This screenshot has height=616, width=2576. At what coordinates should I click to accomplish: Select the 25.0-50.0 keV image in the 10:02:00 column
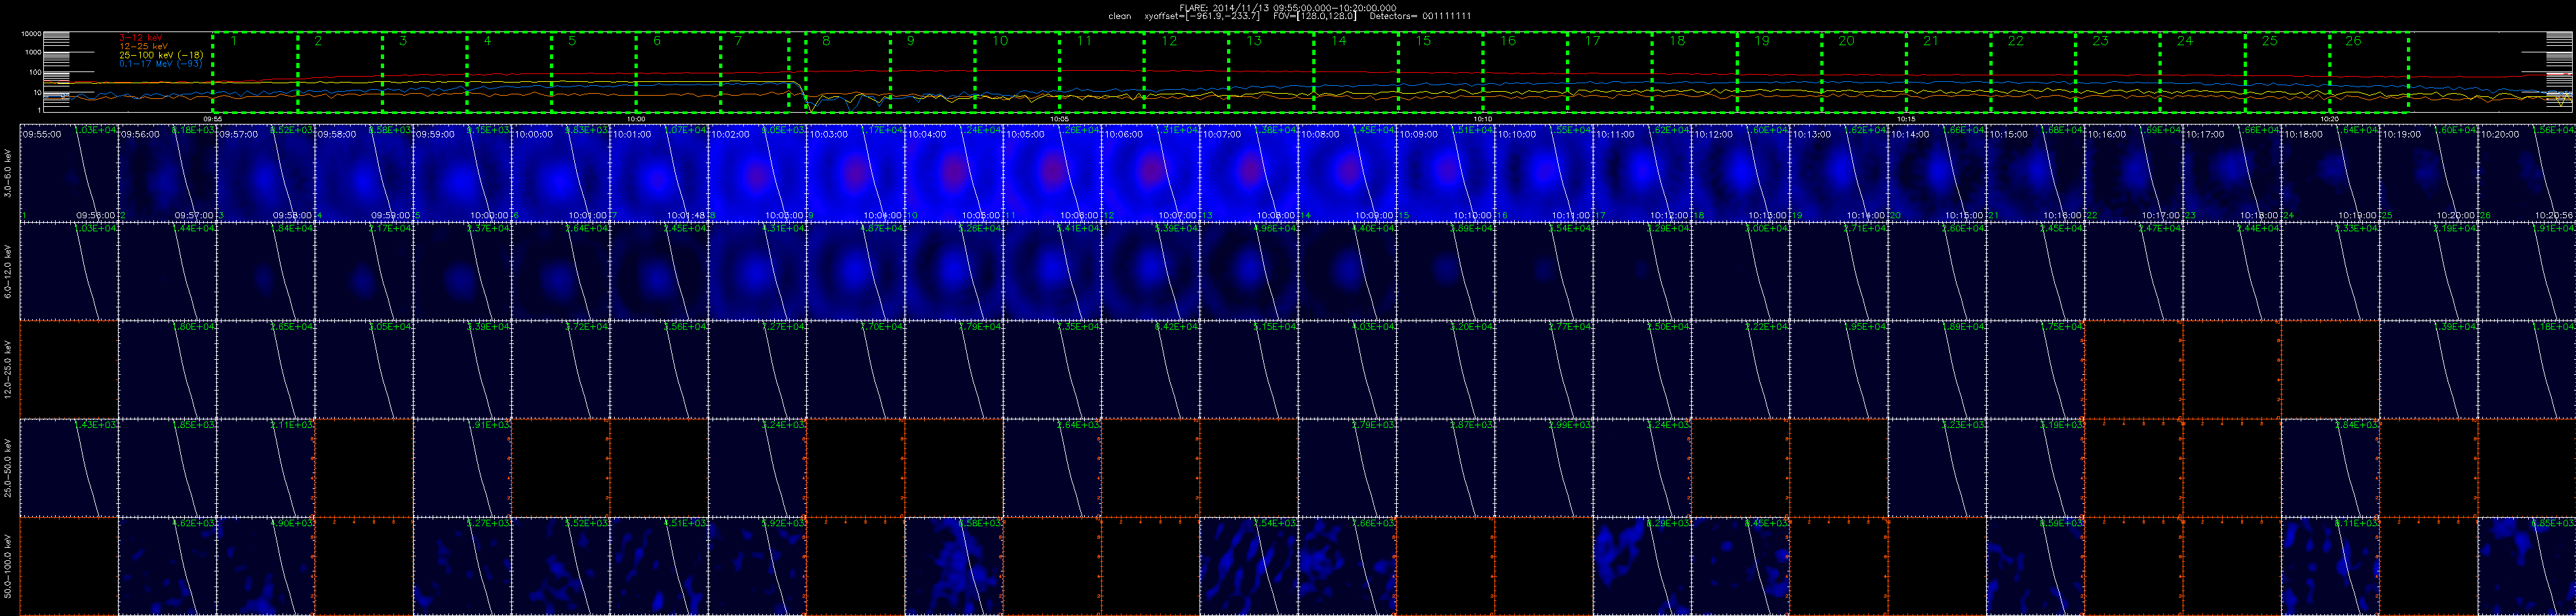[758, 467]
